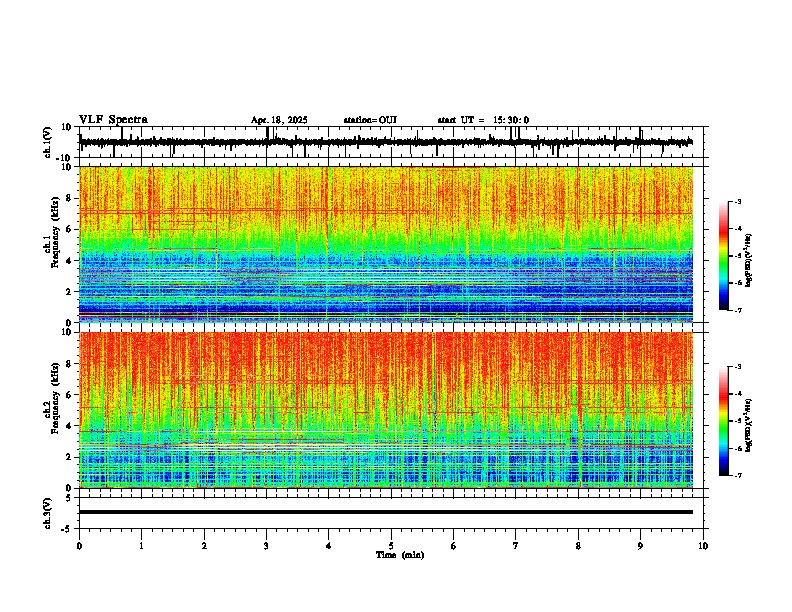This screenshot has width=792, height=612.
Task: Click the time axis tick label "7"
Action: (x=516, y=546)
